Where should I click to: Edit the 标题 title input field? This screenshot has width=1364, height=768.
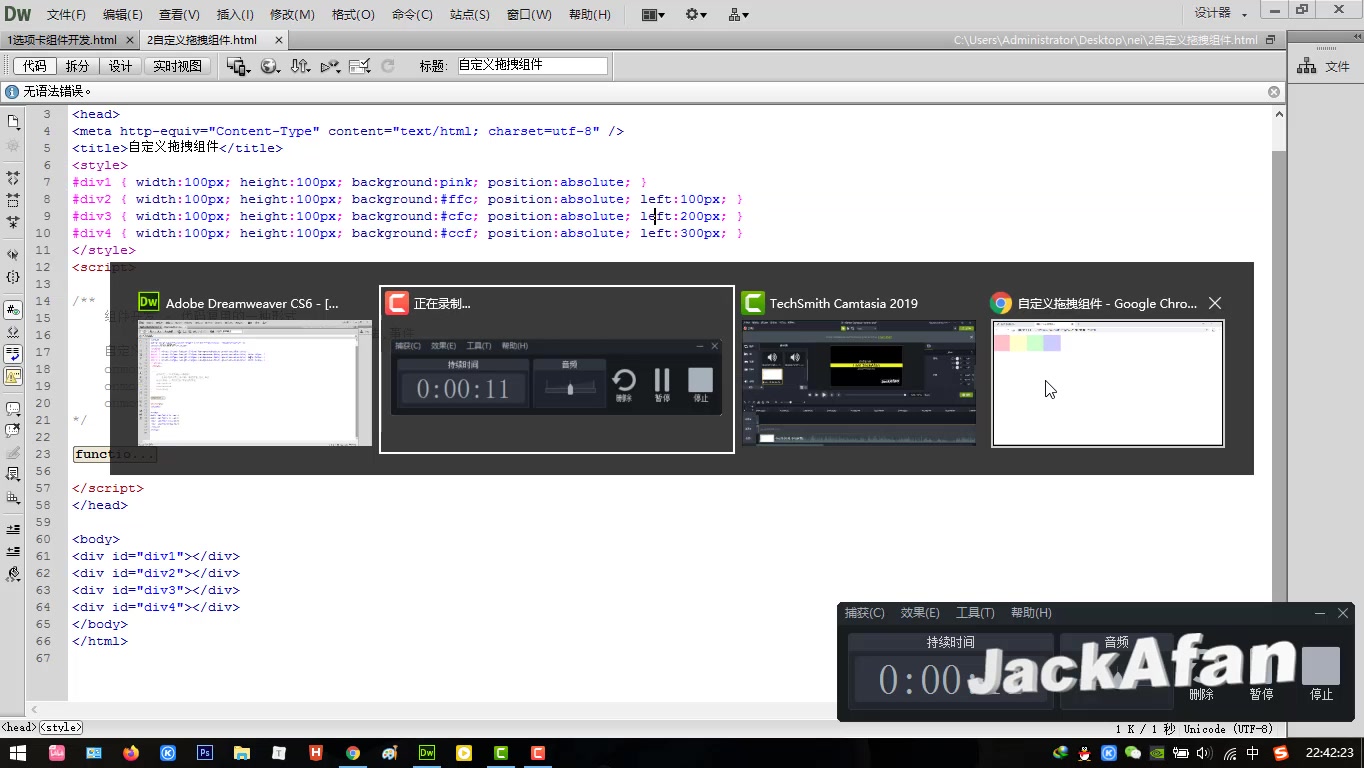tap(532, 66)
